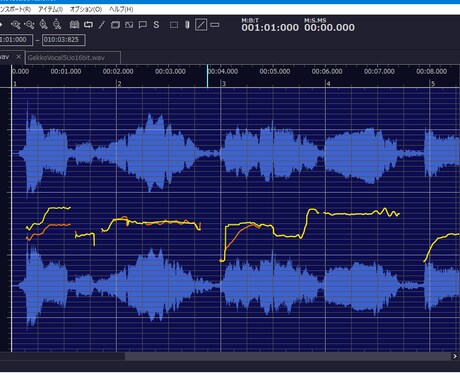This screenshot has width=460, height=380.
Task: Click the M:B:T position display 001:01:000
Action: [x=270, y=27]
